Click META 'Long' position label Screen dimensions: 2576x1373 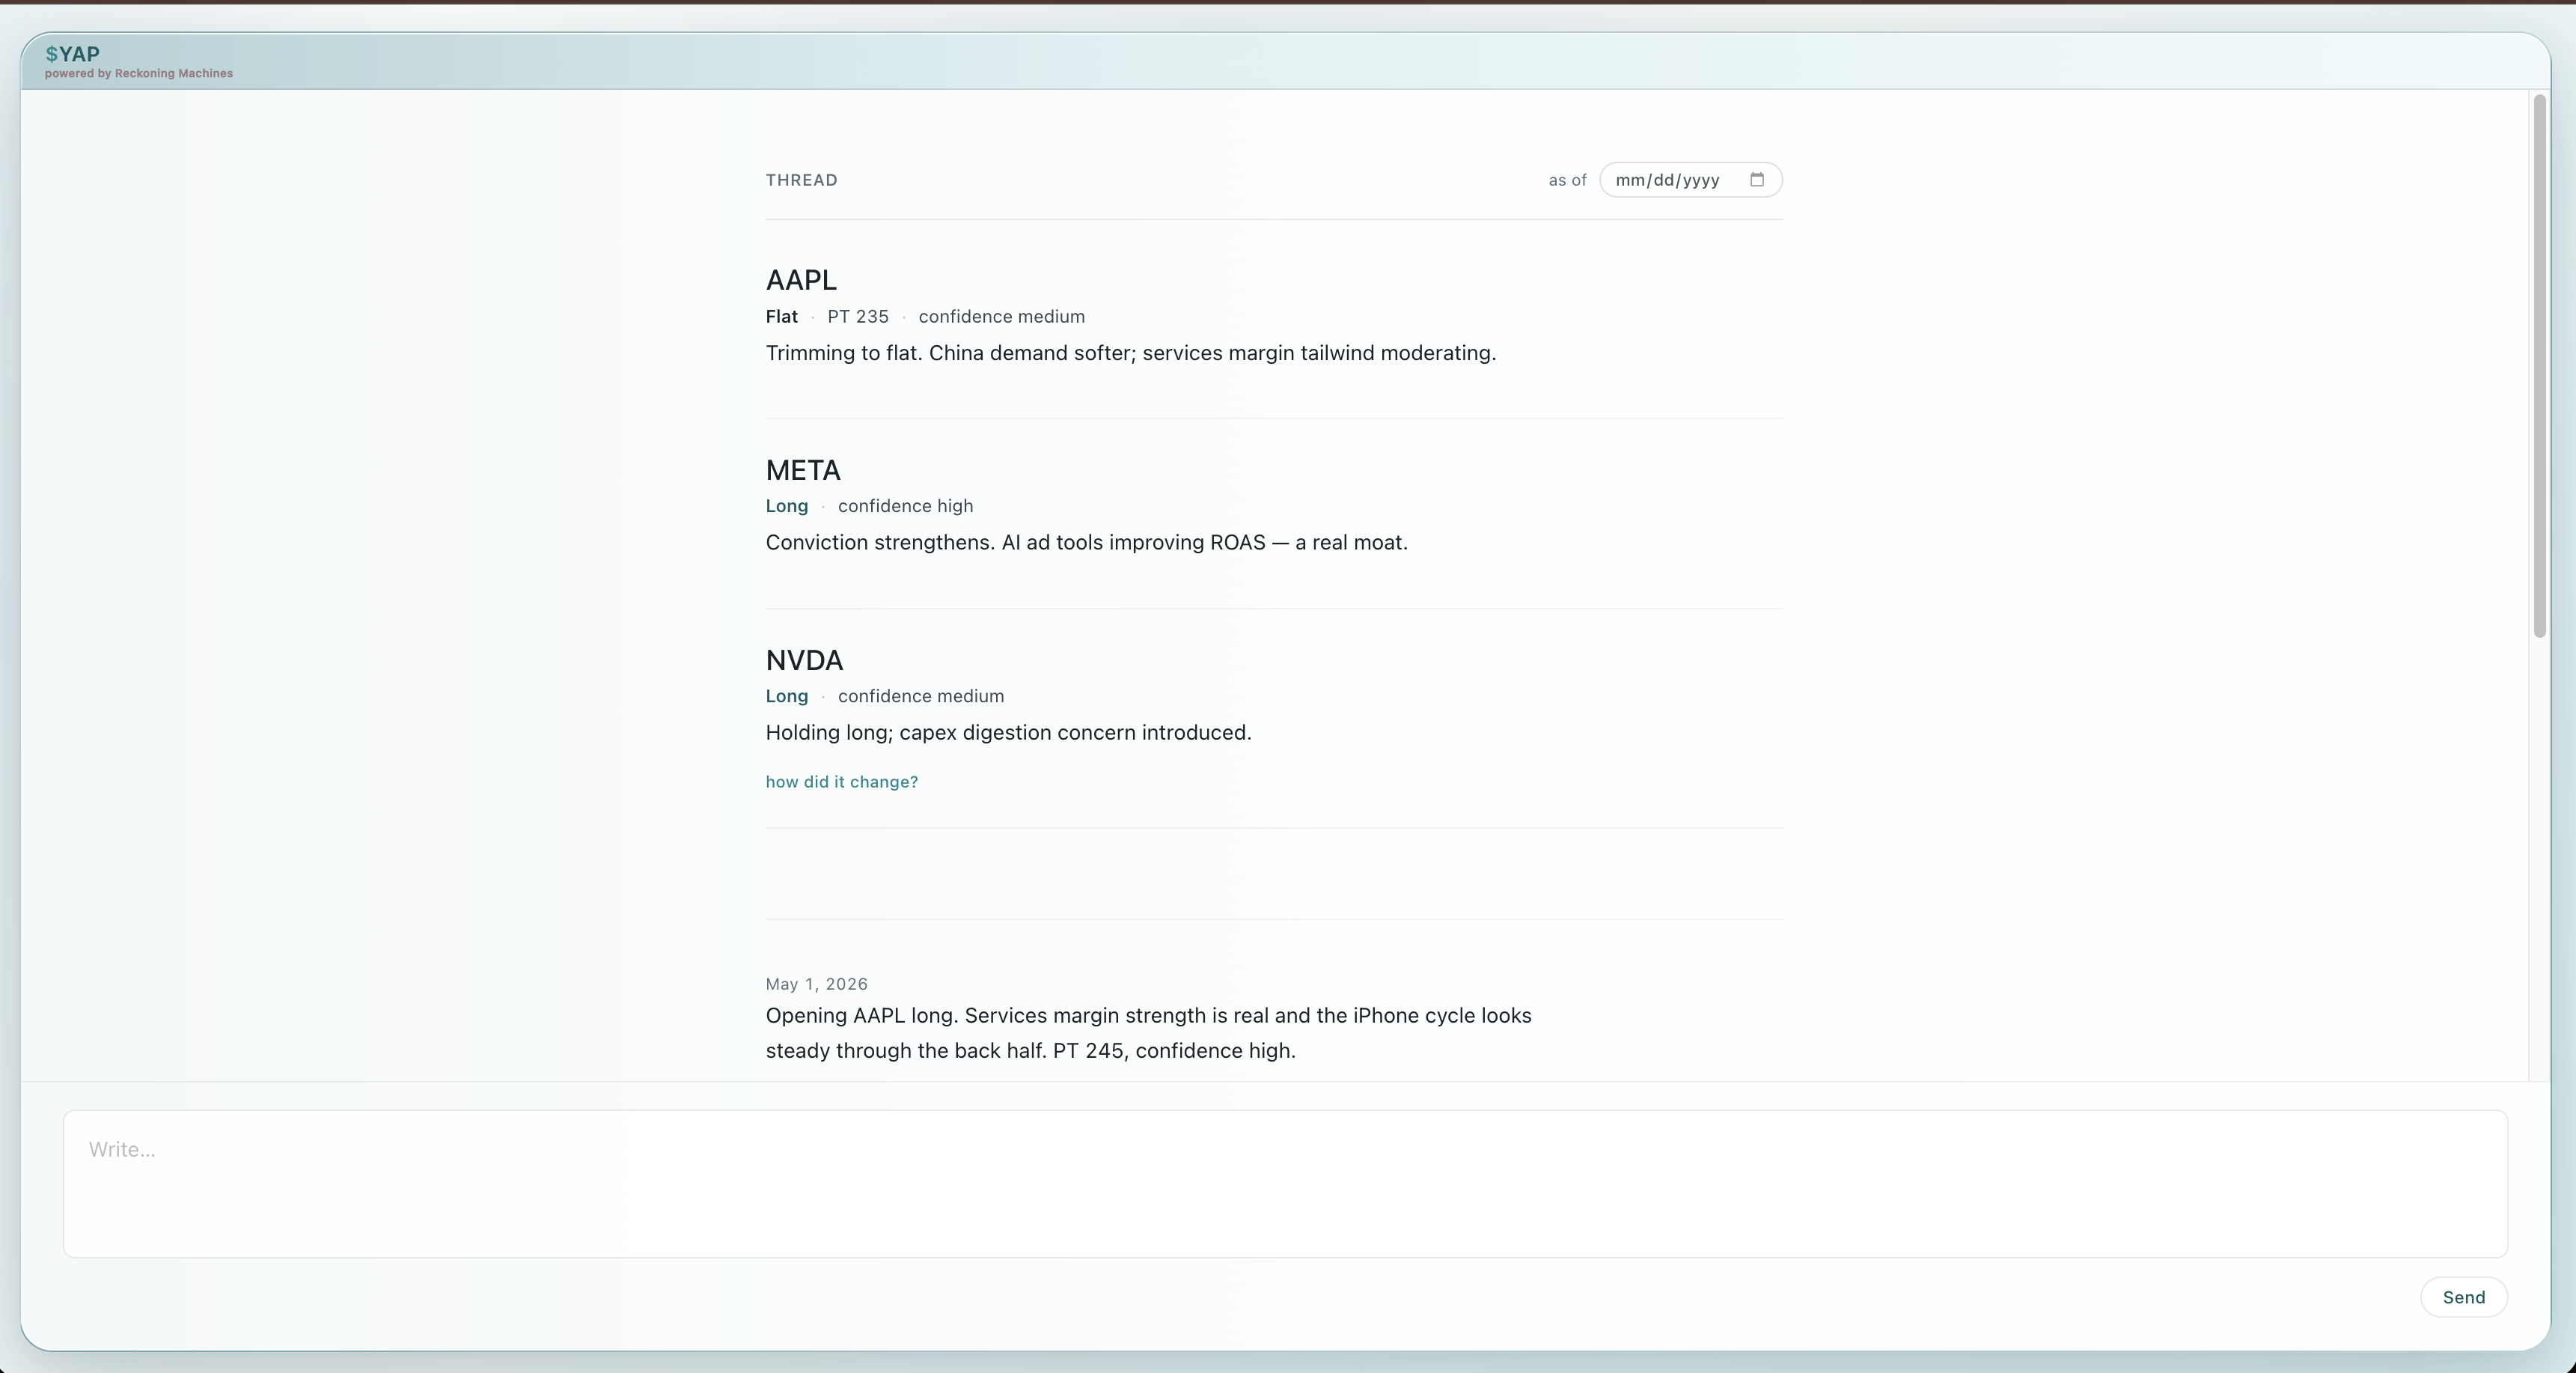pyautogui.click(x=786, y=506)
